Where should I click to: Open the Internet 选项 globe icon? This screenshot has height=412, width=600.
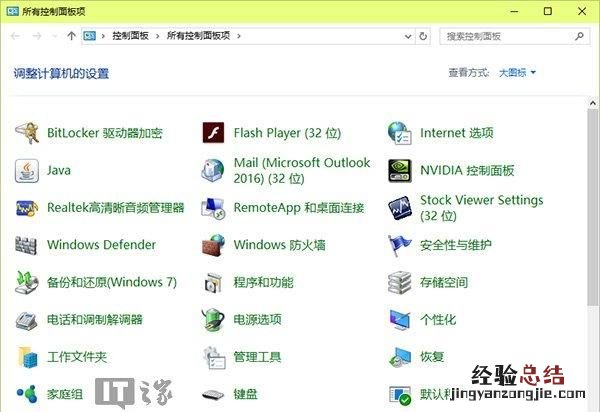(x=399, y=133)
